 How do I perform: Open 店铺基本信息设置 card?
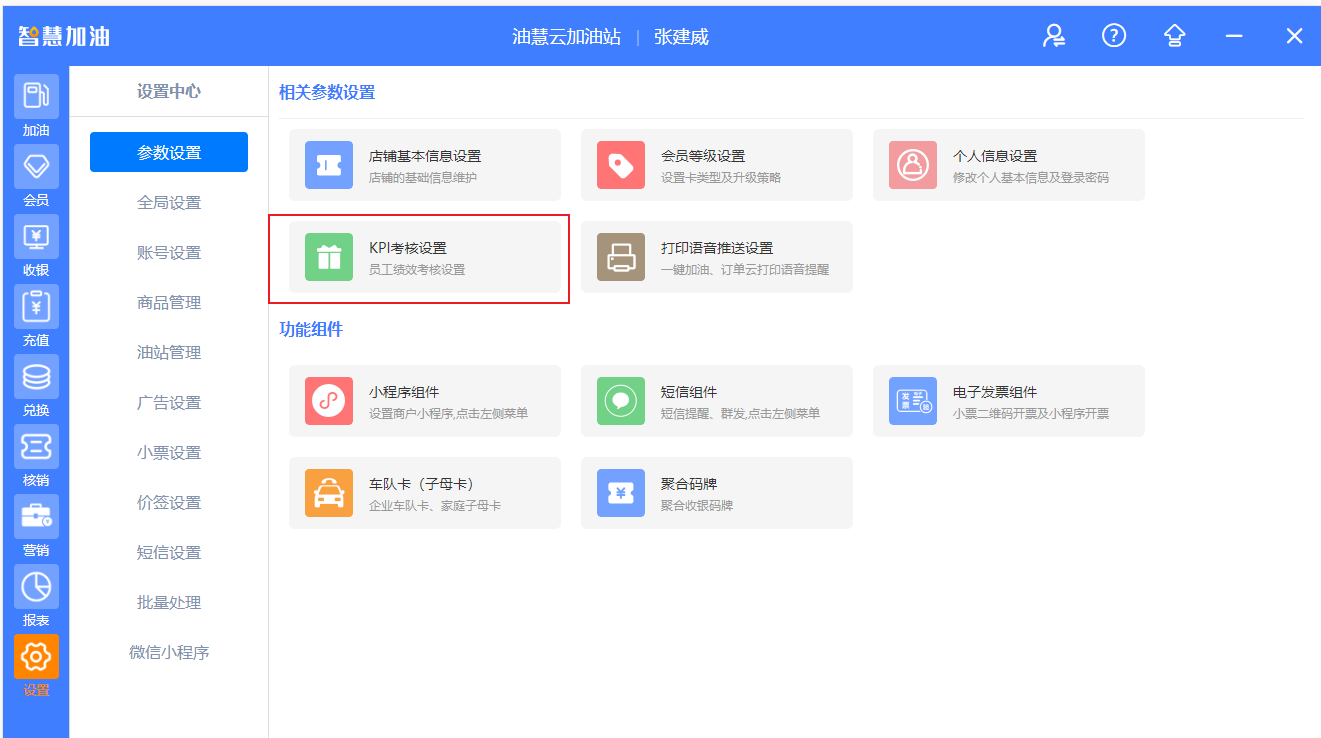click(424, 165)
